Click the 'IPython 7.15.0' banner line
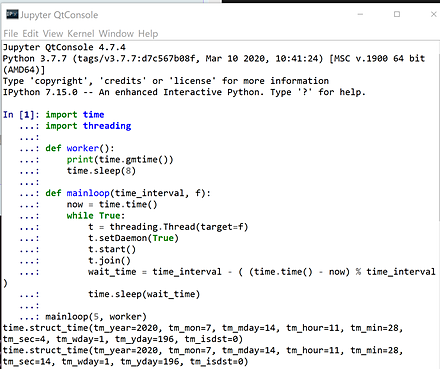Image resolution: width=440 pixels, height=369 pixels. click(184, 92)
